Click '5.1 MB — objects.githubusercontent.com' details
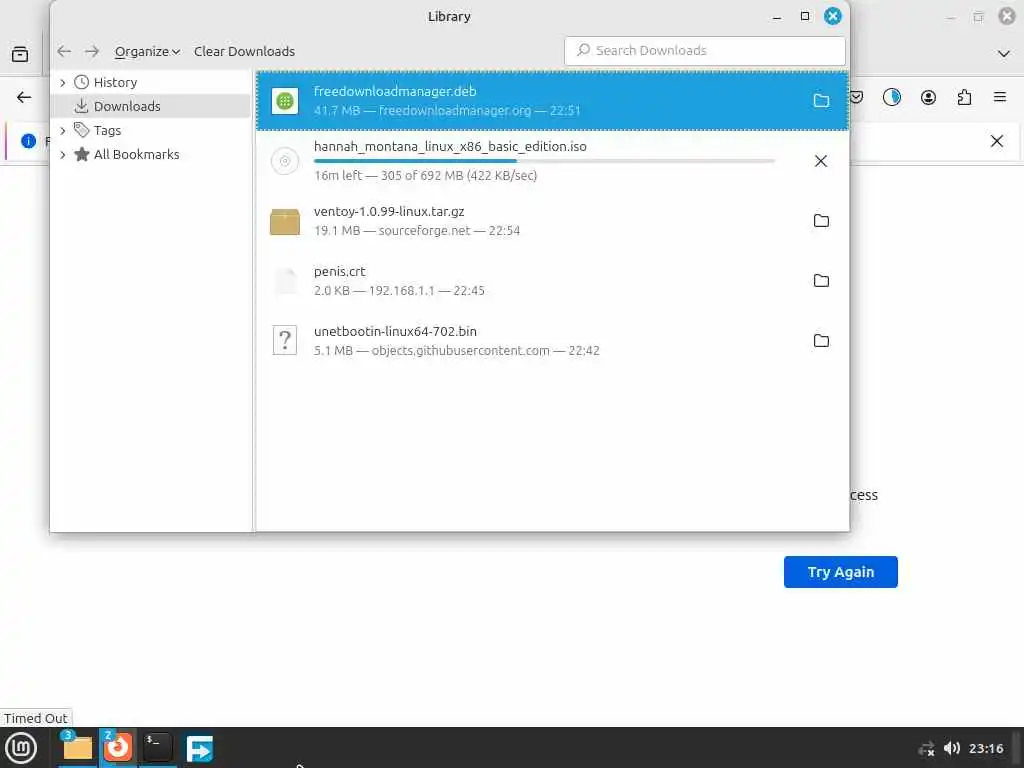The height and width of the screenshot is (768, 1024). pos(456,351)
